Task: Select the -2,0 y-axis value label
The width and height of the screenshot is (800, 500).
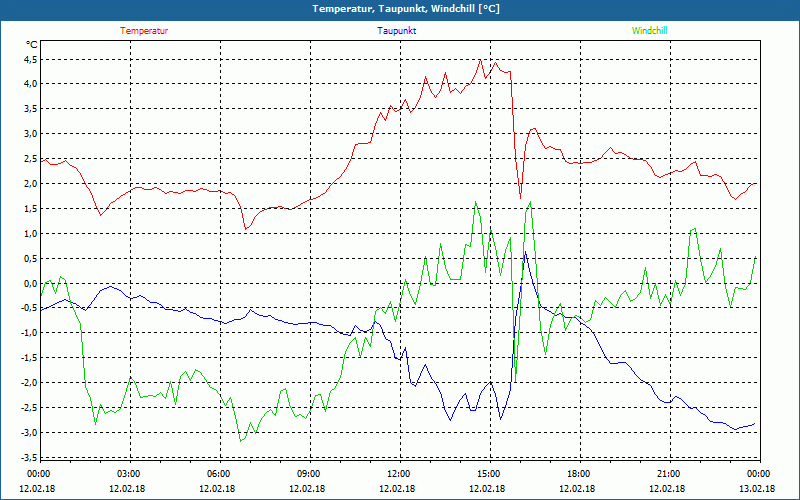Action: point(28,383)
